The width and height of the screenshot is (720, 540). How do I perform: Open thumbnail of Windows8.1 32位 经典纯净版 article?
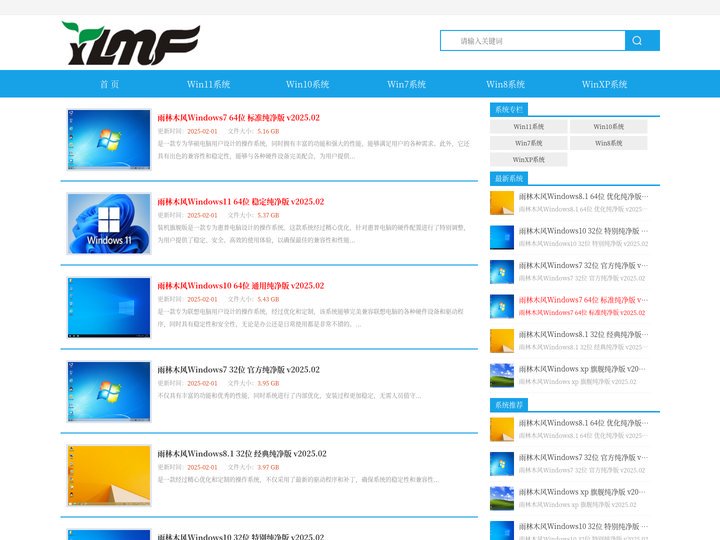pyautogui.click(x=109, y=476)
